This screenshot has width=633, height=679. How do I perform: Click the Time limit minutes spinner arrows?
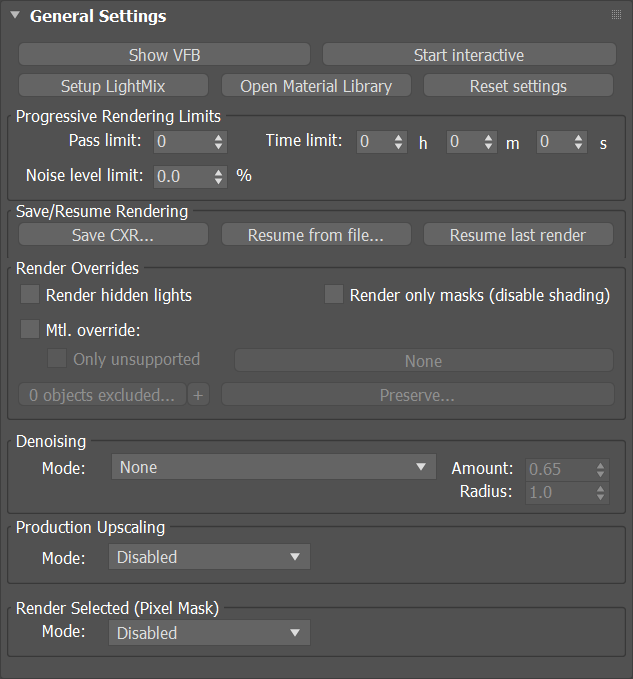point(488,142)
